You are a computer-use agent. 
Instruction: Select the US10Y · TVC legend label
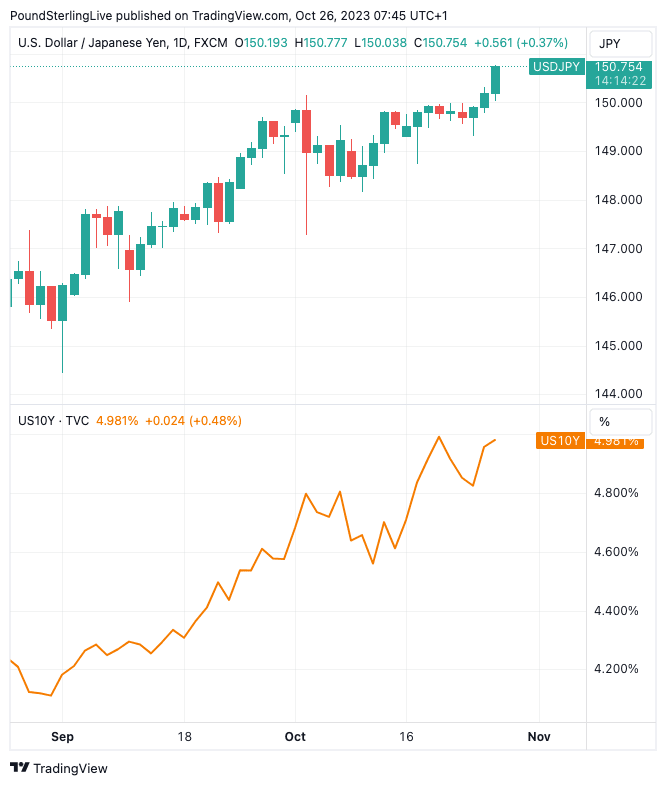pyautogui.click(x=54, y=421)
